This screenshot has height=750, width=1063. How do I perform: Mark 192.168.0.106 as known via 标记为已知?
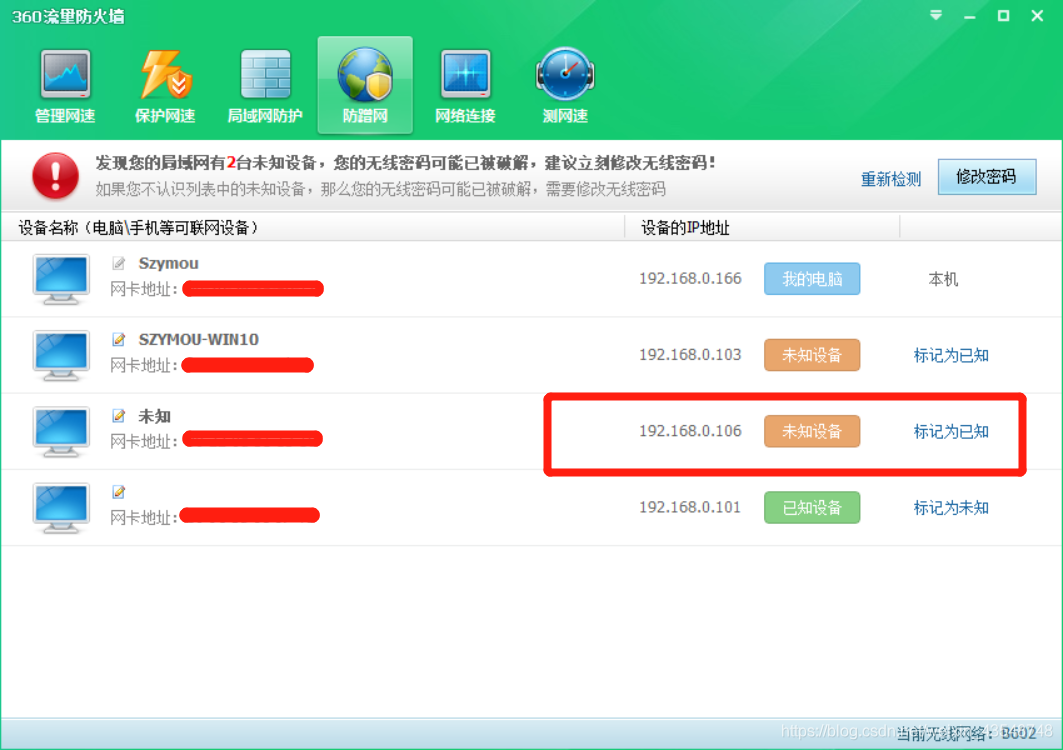[x=950, y=431]
